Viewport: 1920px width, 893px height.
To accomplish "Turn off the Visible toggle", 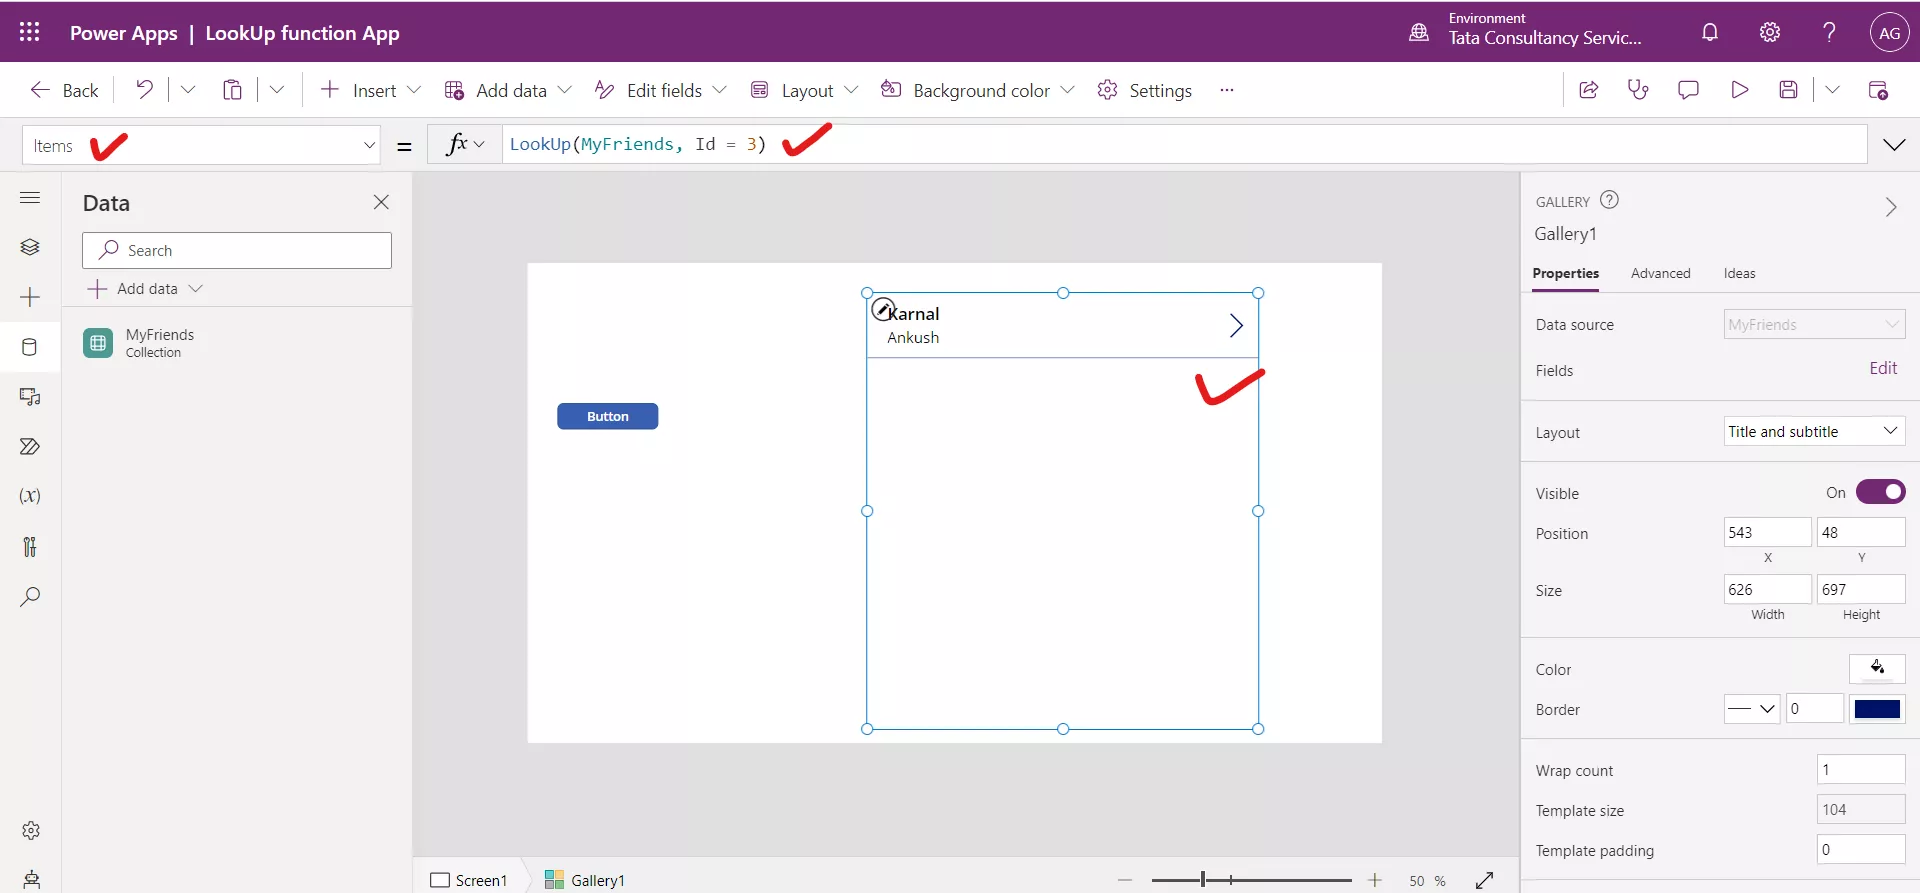I will click(1881, 492).
